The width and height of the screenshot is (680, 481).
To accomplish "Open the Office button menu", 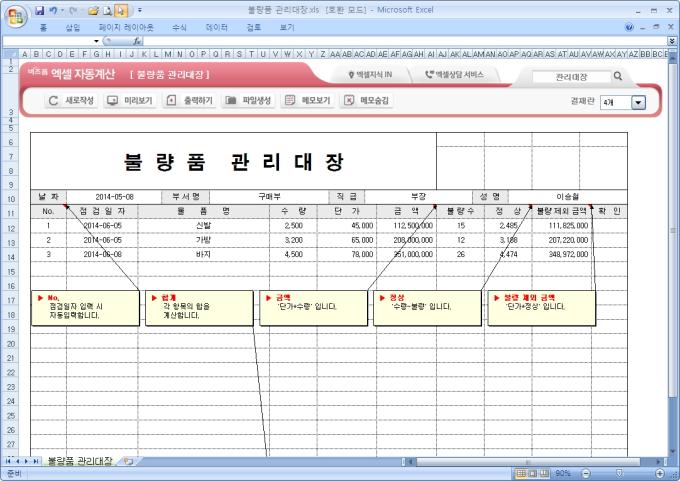I will click(x=16, y=17).
